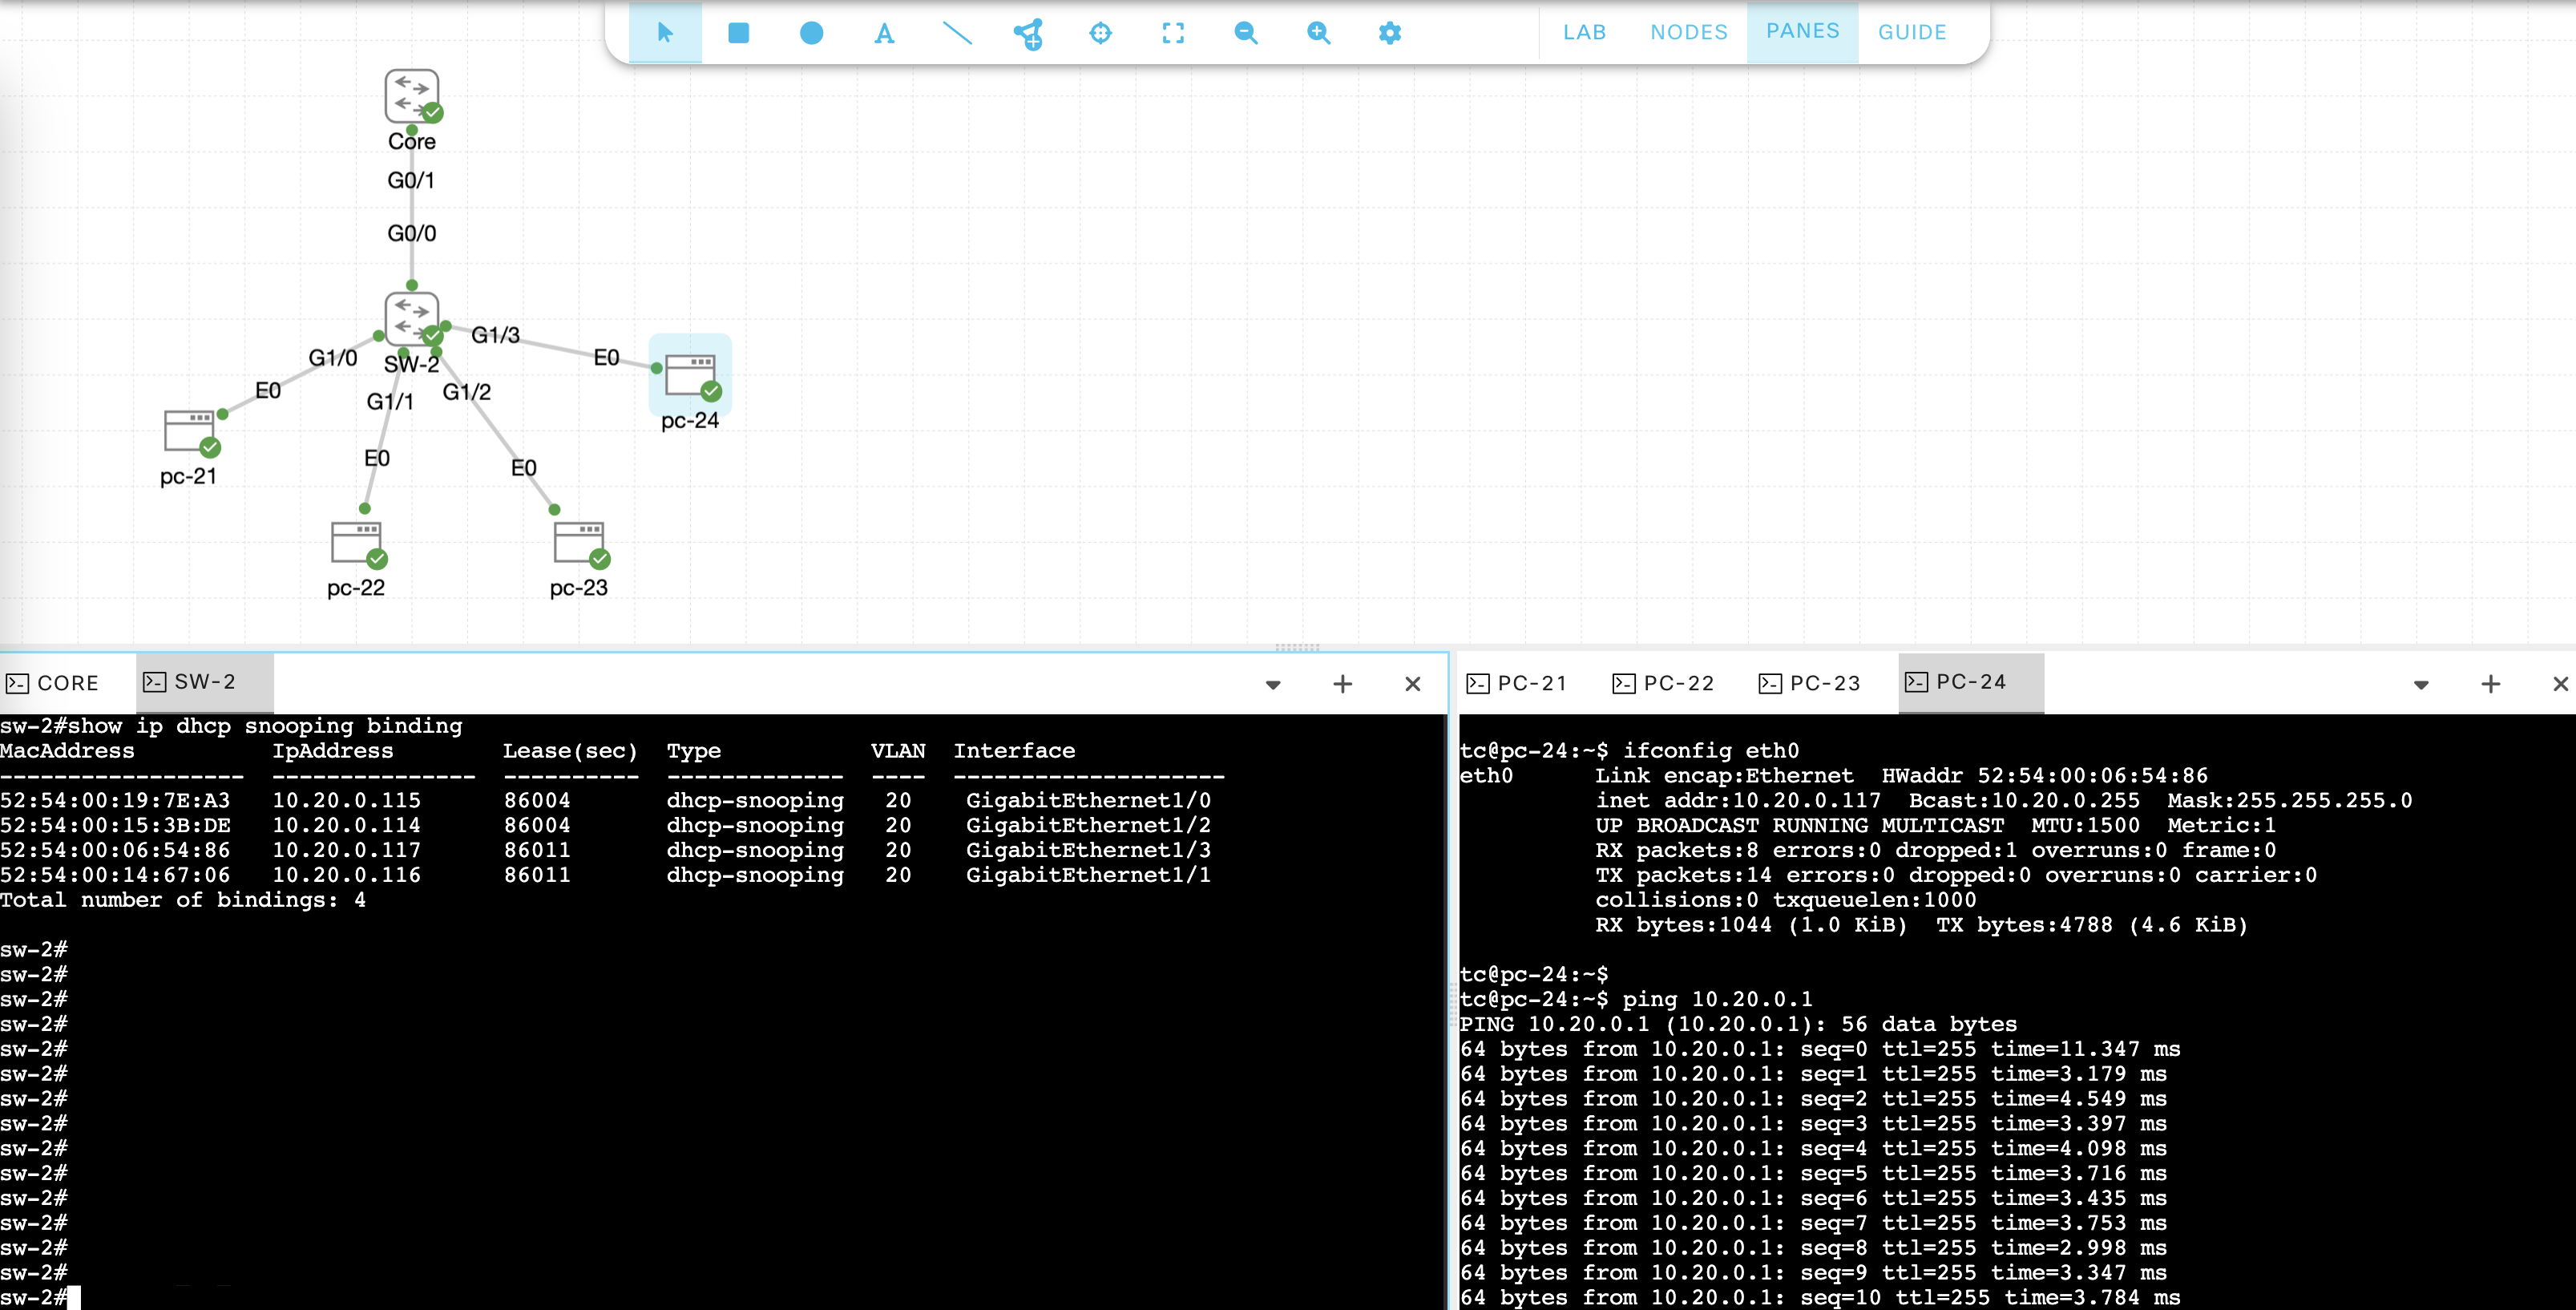Toggle the PANES tab

click(x=1802, y=31)
